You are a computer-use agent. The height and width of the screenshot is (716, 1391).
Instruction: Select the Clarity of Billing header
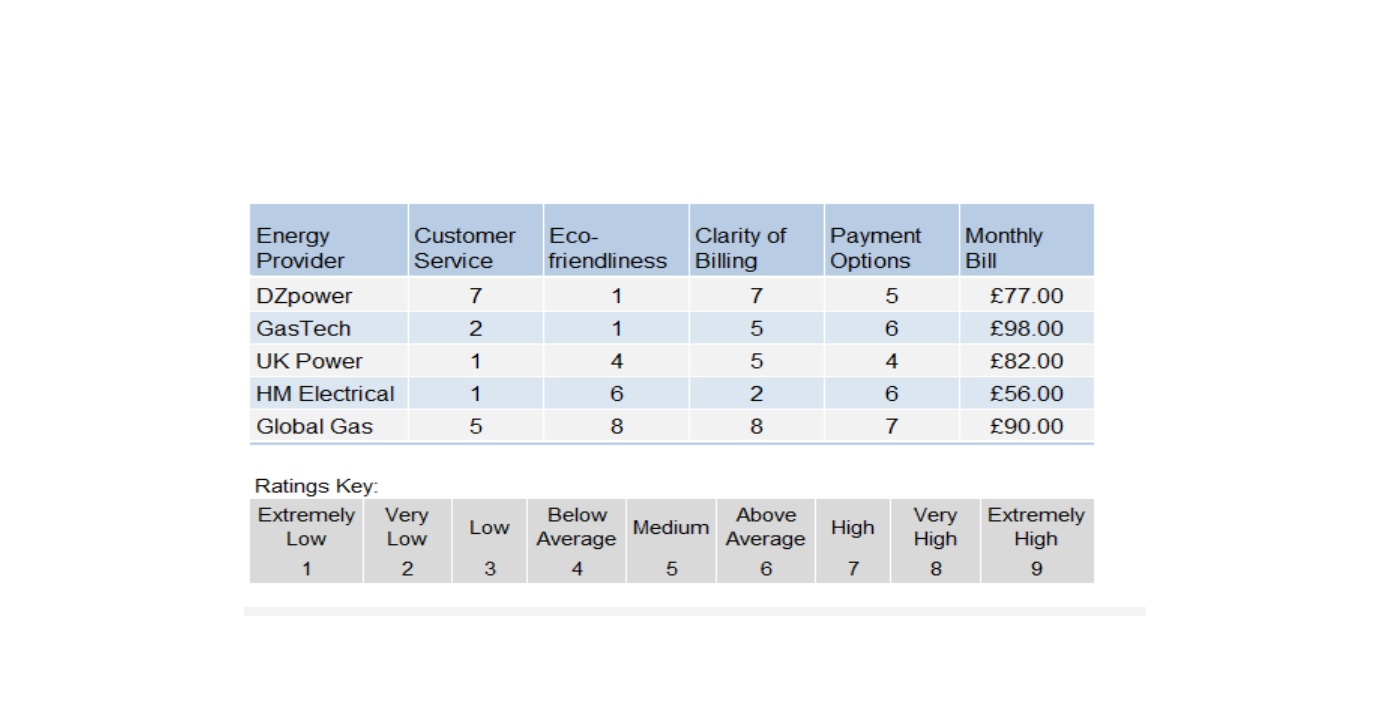[x=756, y=240]
